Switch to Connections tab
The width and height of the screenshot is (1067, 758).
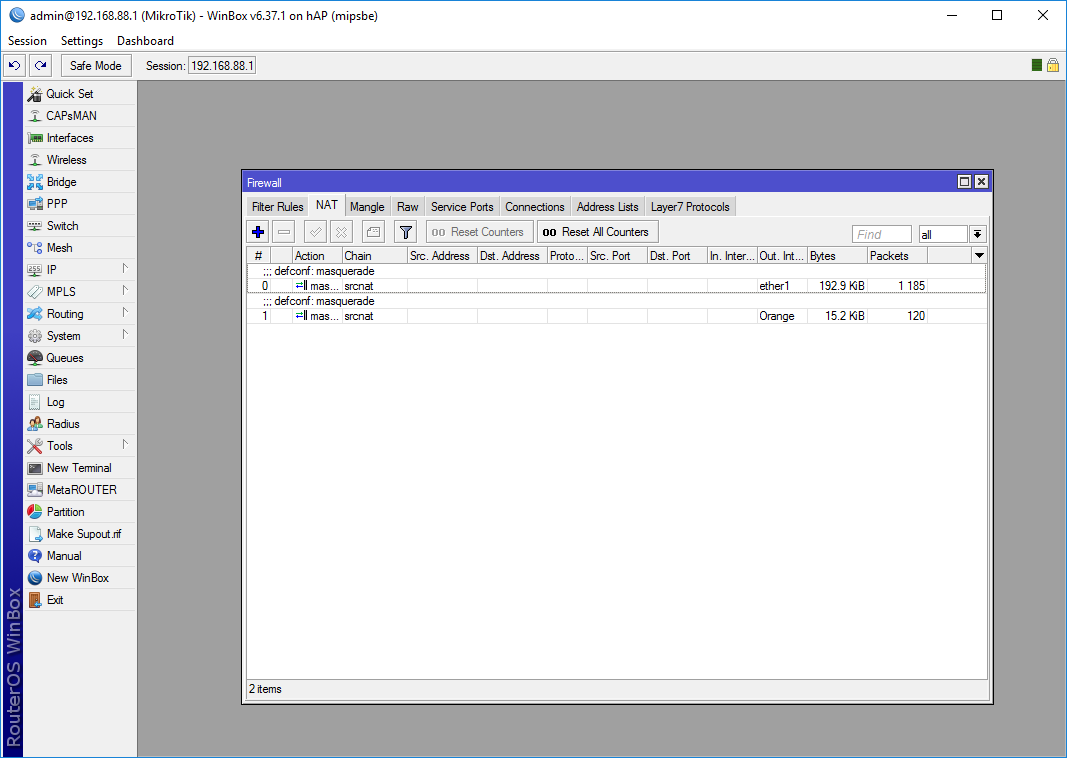535,207
